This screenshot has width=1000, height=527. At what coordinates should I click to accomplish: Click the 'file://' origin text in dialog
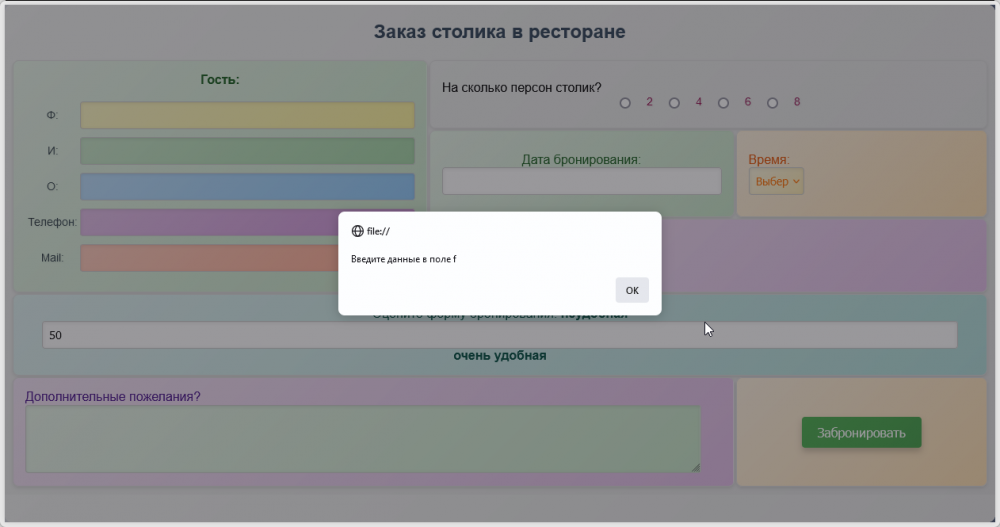378,231
